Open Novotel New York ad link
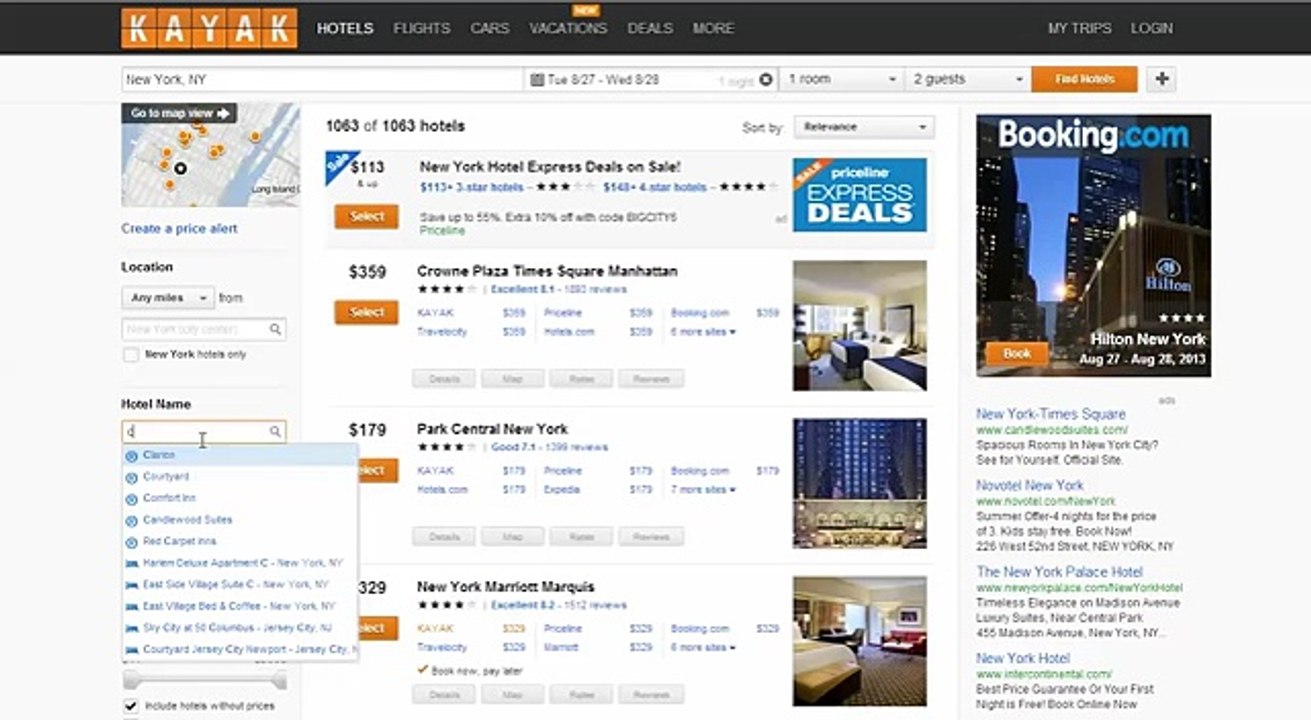1311x720 pixels. pyautogui.click(x=1030, y=485)
